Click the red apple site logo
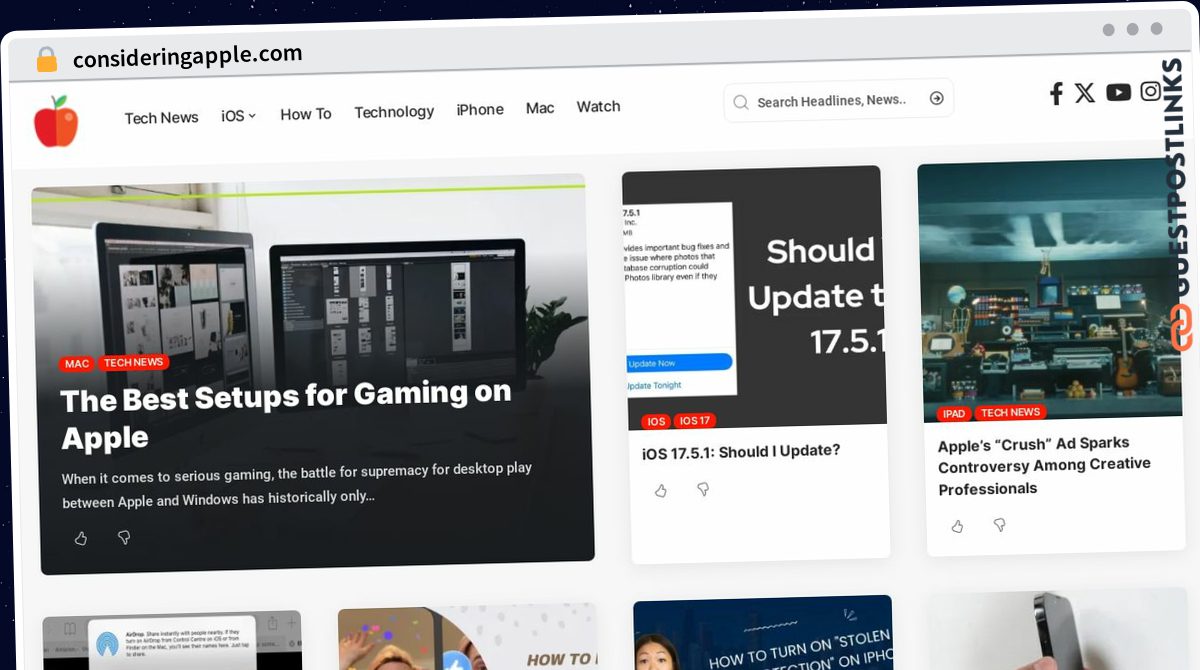Image resolution: width=1200 pixels, height=670 pixels. pyautogui.click(x=56, y=121)
